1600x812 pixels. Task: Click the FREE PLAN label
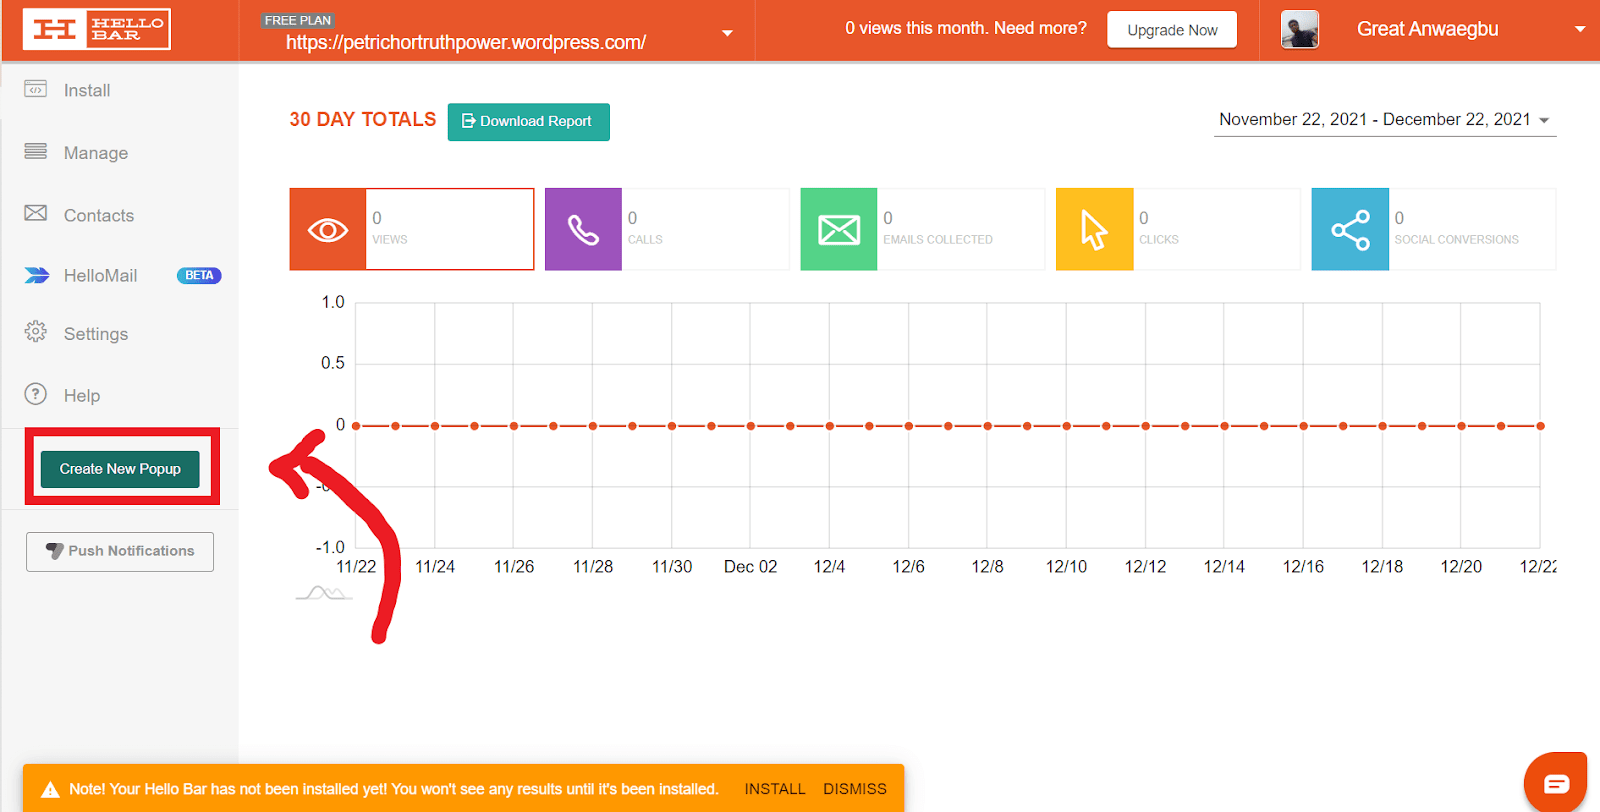pos(298,20)
